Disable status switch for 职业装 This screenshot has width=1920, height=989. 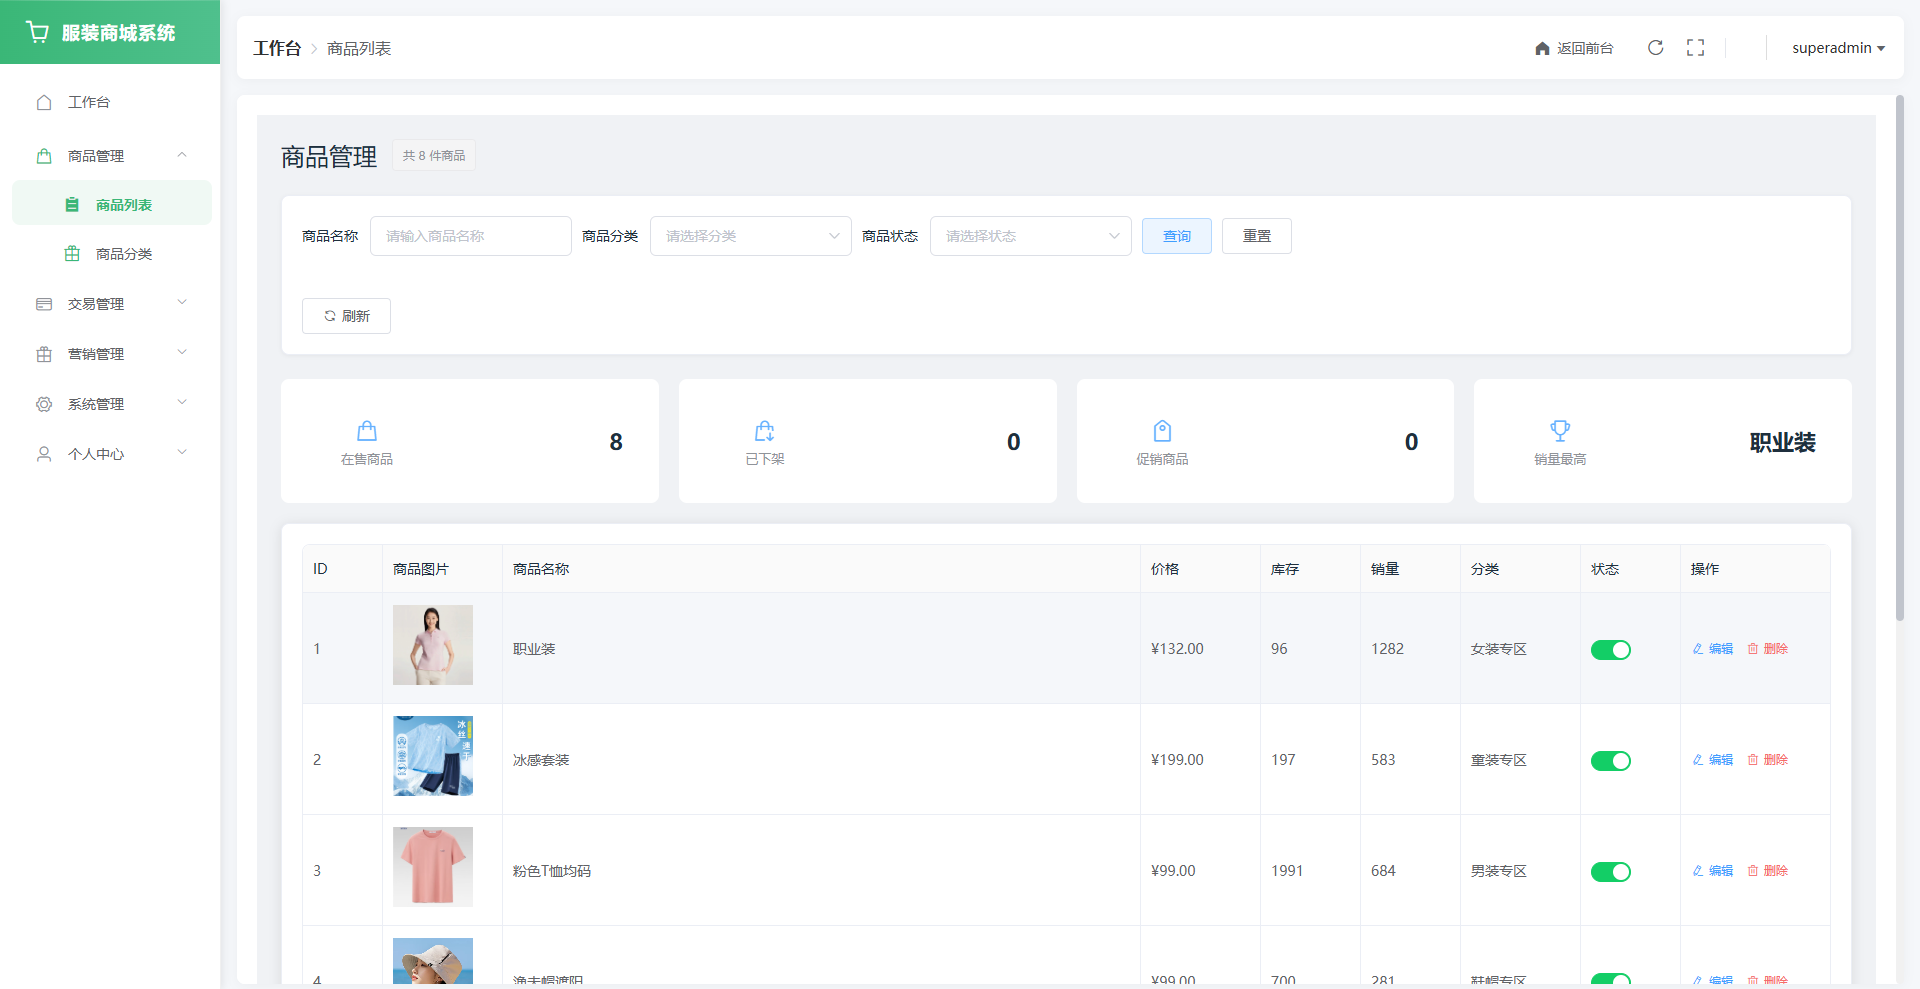(1610, 650)
